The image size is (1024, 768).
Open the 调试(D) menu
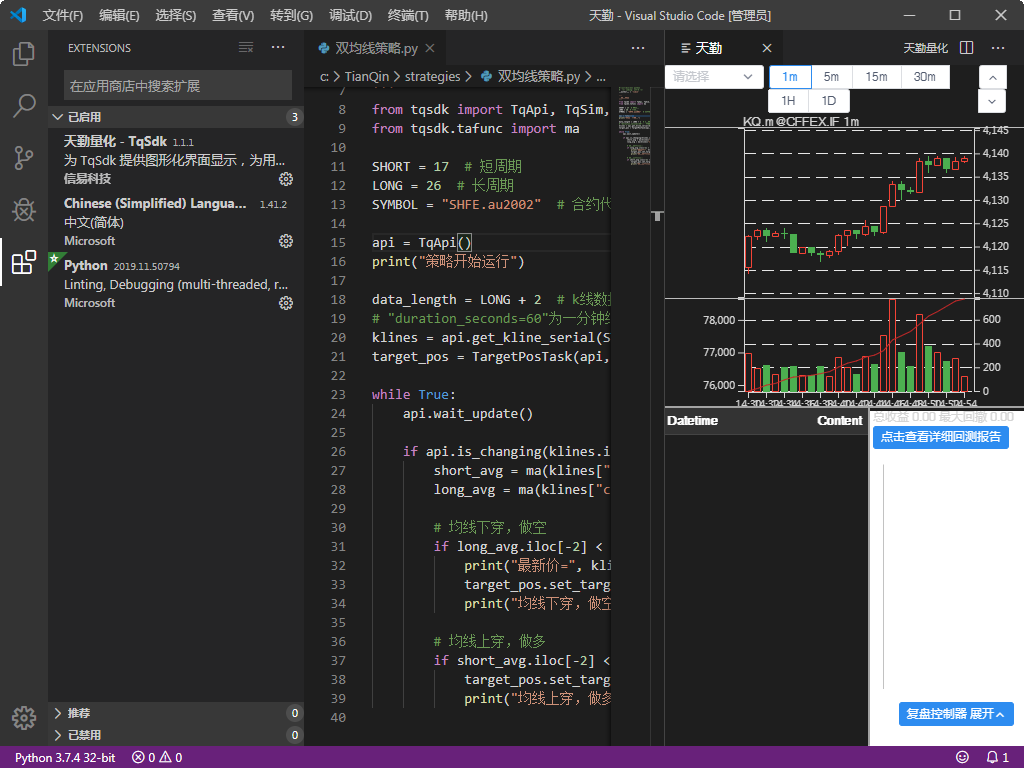[x=350, y=15]
